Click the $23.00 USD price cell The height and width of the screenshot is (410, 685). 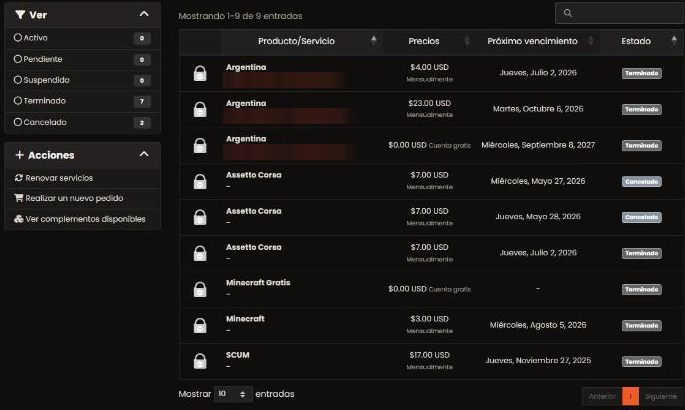pyautogui.click(x=429, y=103)
